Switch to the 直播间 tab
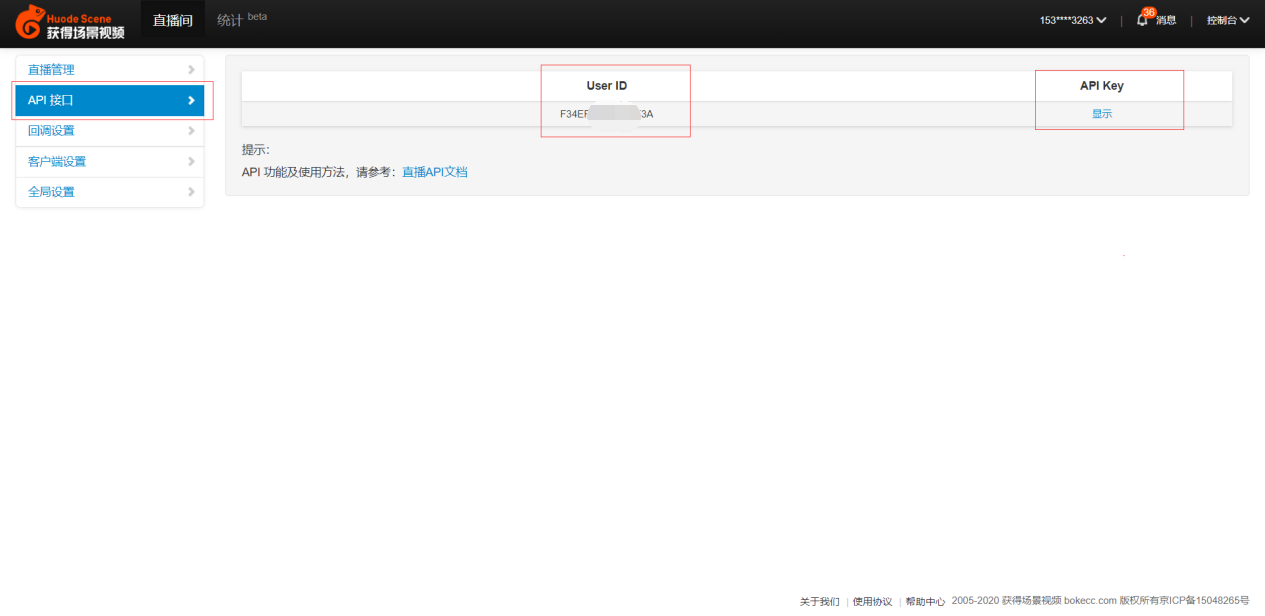The height and width of the screenshot is (616, 1265). (172, 20)
